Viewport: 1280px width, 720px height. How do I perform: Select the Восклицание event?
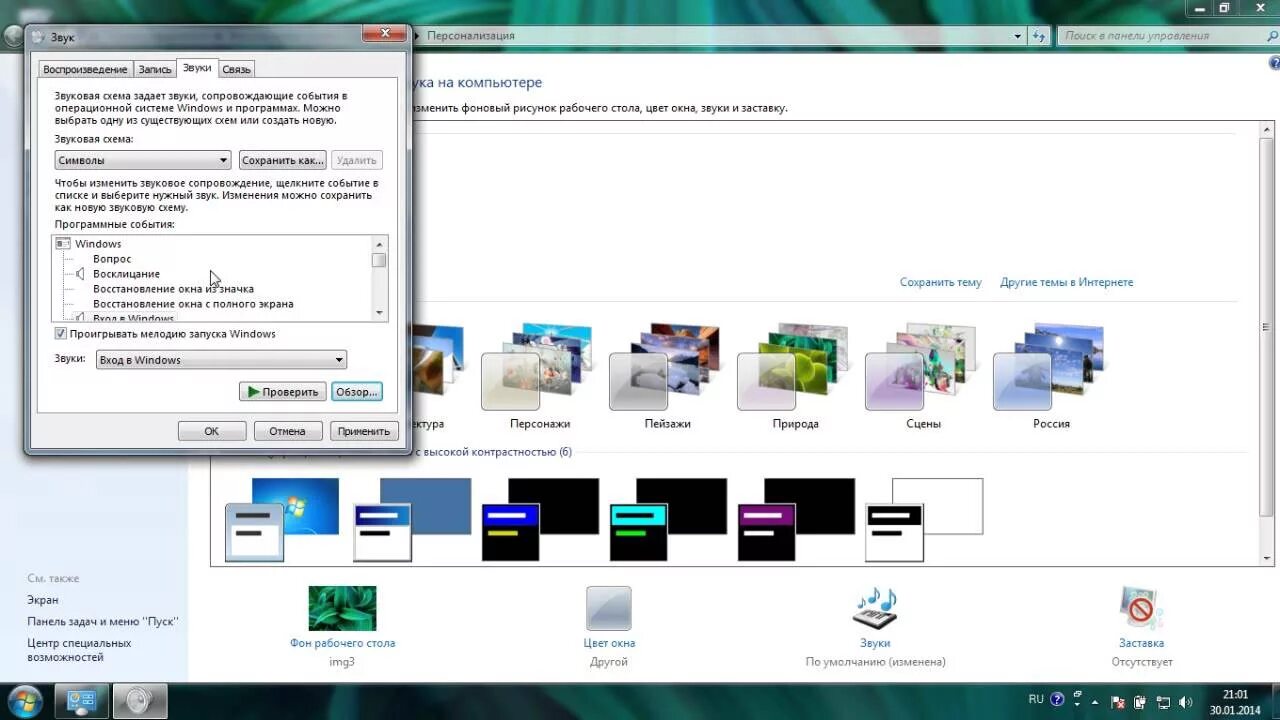tap(126, 274)
